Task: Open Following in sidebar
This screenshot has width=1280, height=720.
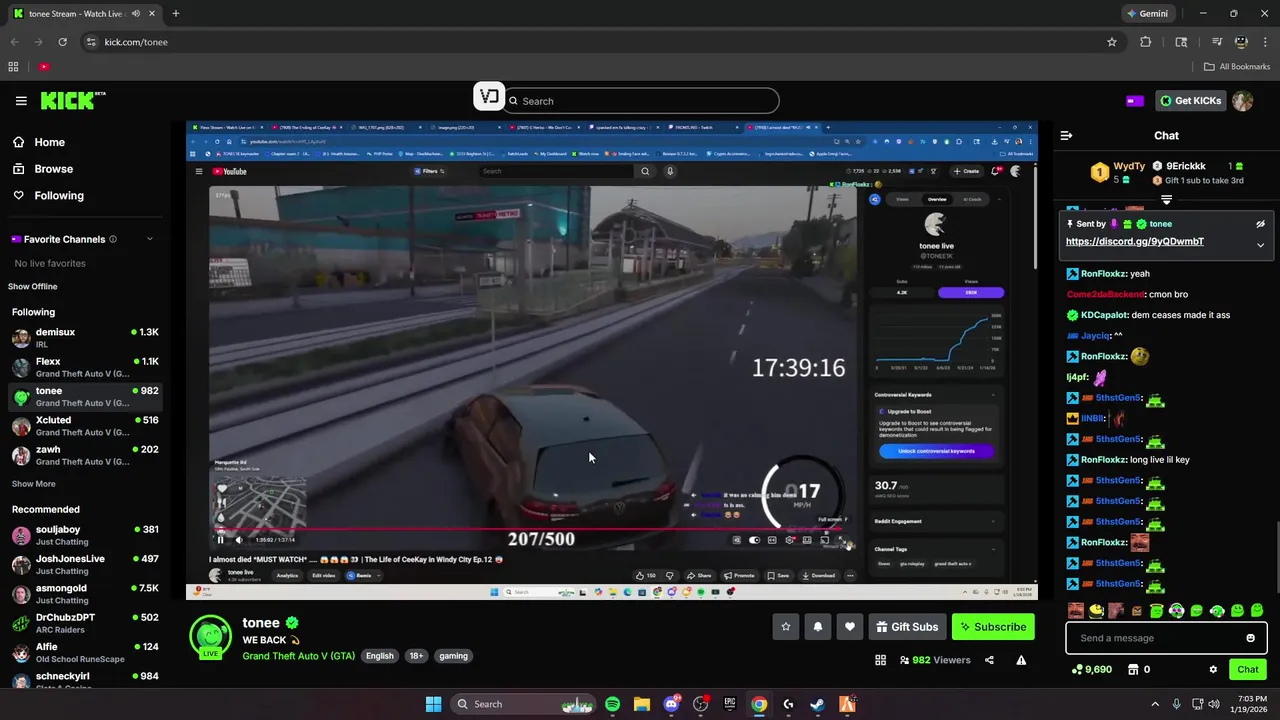Action: coord(84,196)
